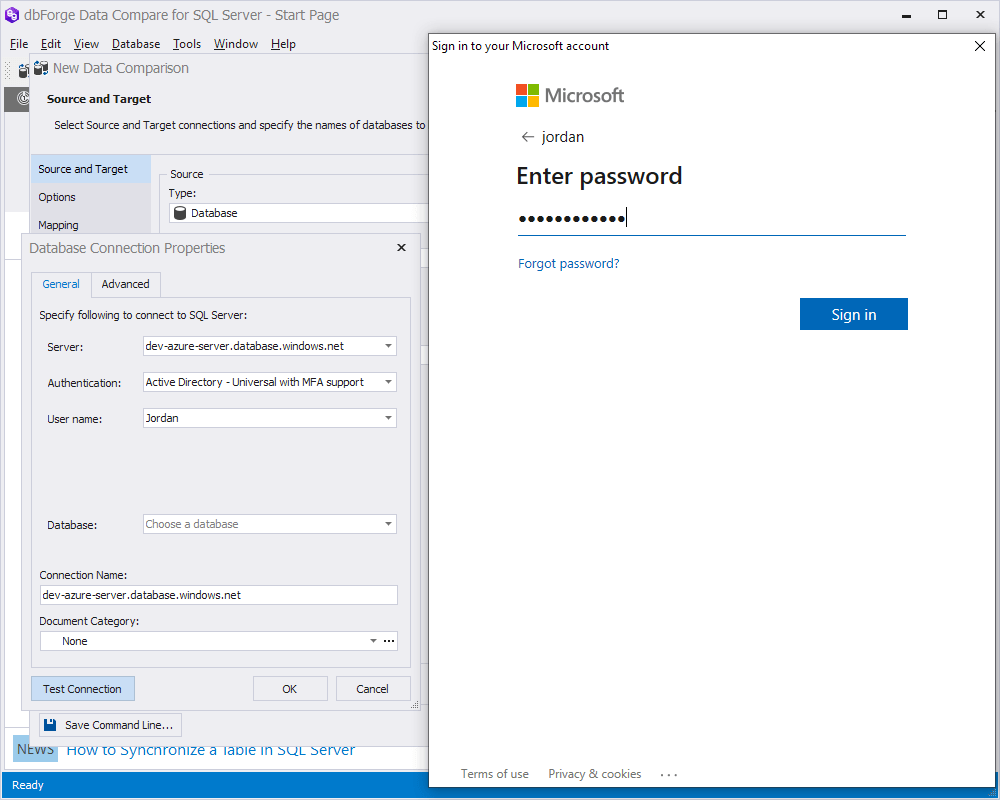Expand the Authentication dropdown

(x=390, y=382)
